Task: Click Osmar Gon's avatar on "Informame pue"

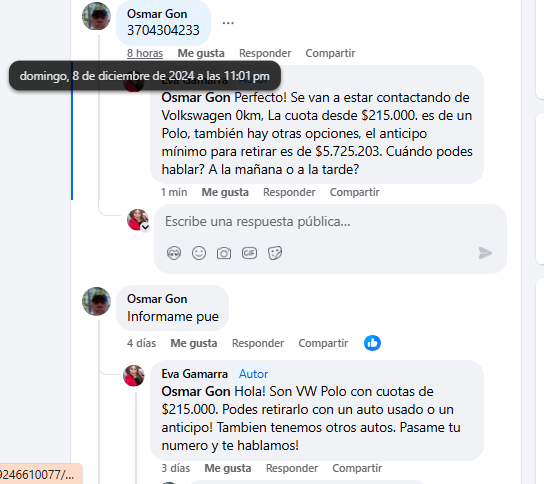Action: coord(96,301)
